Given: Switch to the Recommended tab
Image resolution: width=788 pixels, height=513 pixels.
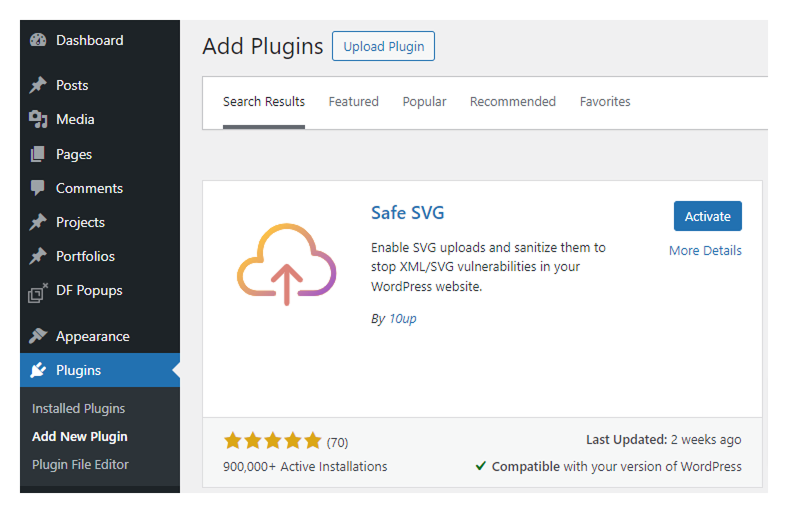Looking at the screenshot, I should tap(513, 102).
